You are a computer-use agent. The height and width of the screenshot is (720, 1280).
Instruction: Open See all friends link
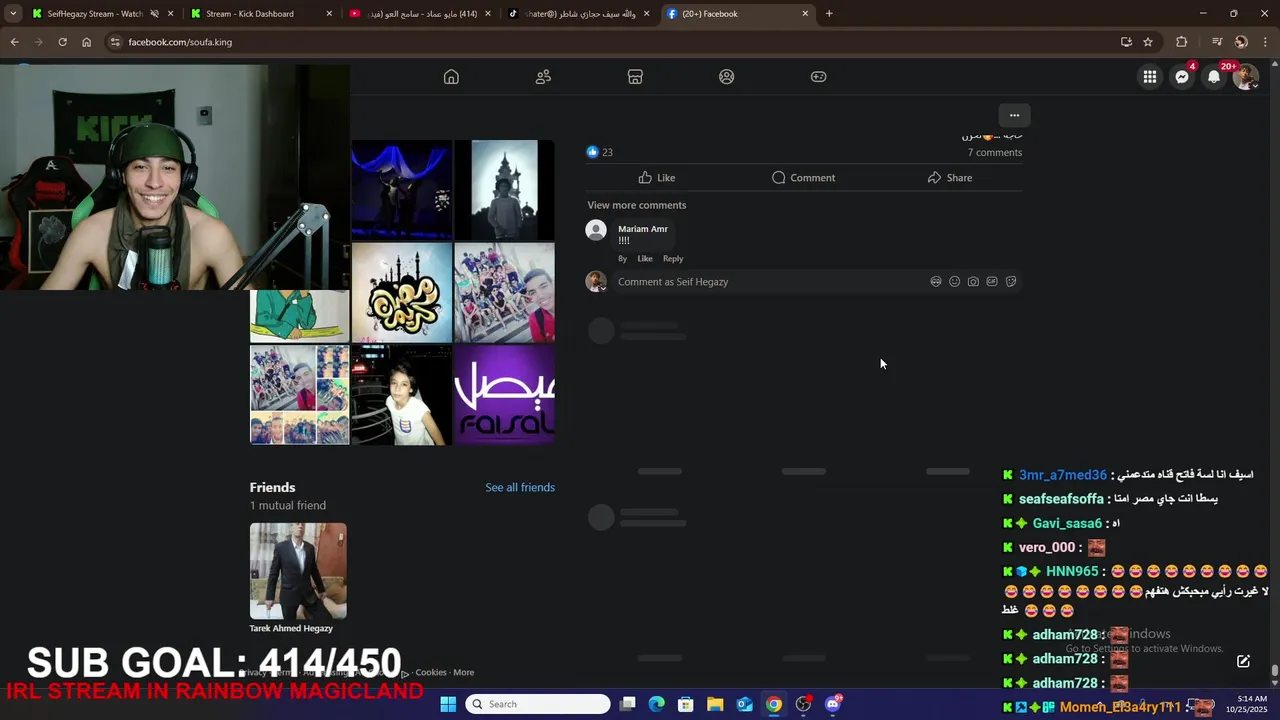[520, 487]
